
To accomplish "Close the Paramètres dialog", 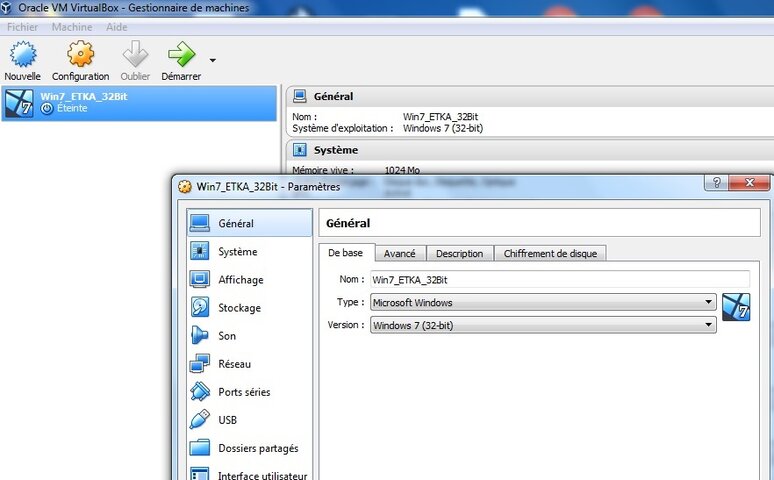I will [749, 183].
